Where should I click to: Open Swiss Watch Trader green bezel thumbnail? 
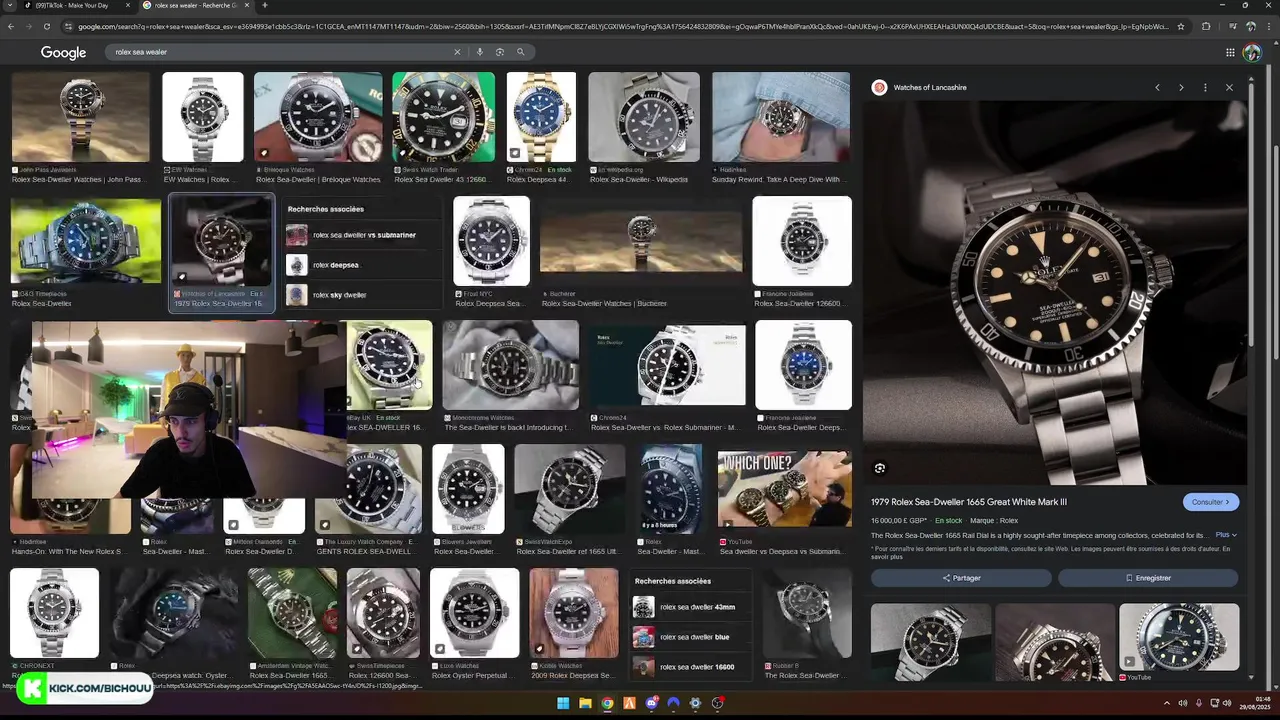[x=443, y=117]
